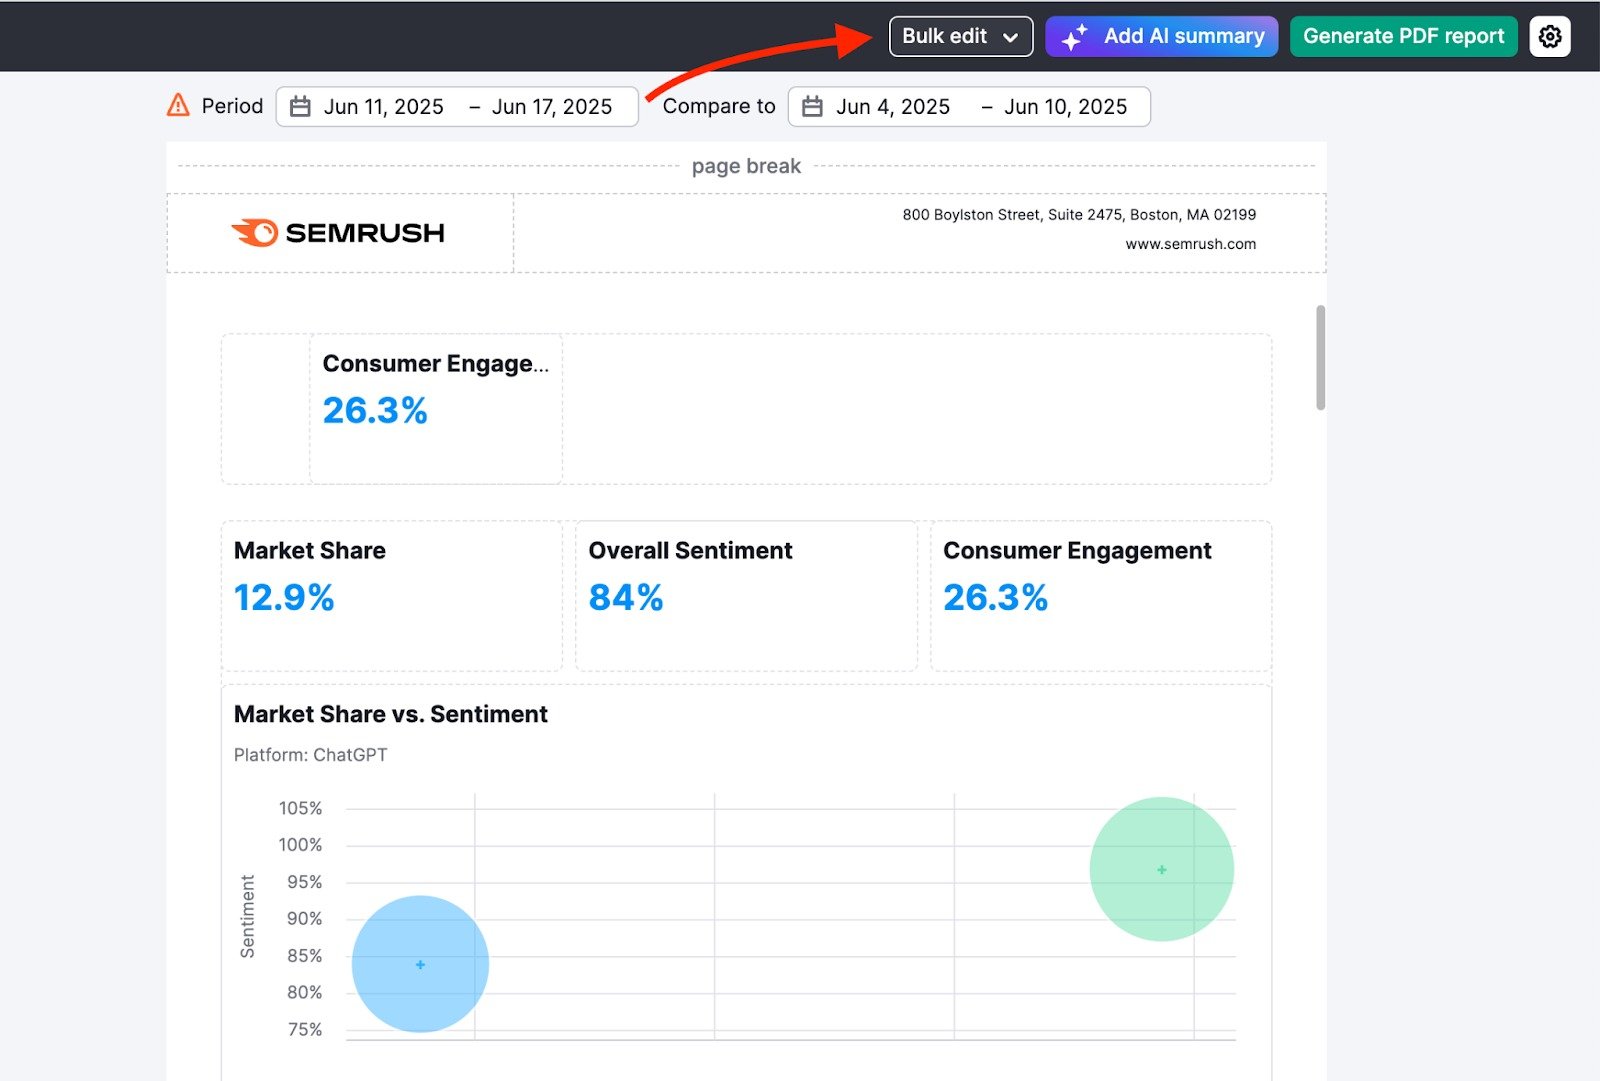This screenshot has width=1600, height=1081.
Task: Click the Semrush logo in the report header
Action: [339, 233]
